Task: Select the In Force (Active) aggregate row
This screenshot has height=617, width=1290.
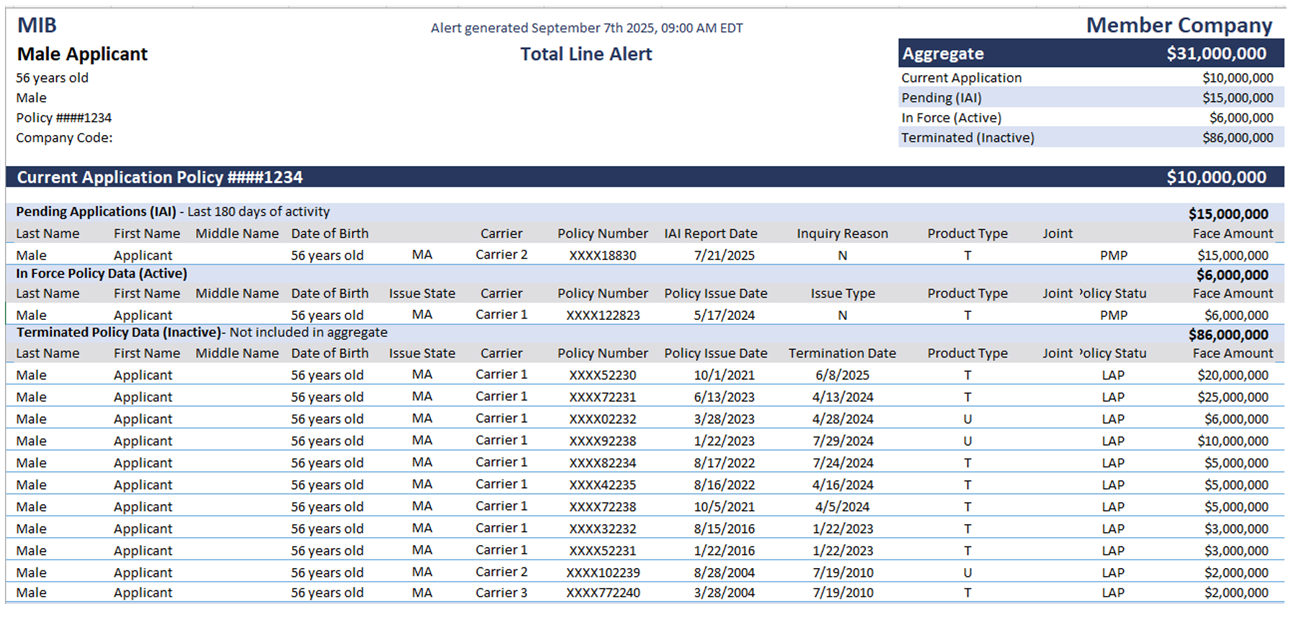Action: point(1090,118)
